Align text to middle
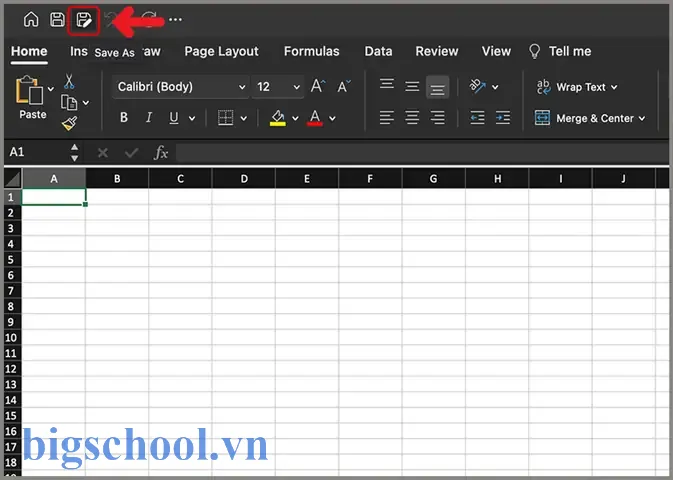The width and height of the screenshot is (673, 480). pos(412,87)
